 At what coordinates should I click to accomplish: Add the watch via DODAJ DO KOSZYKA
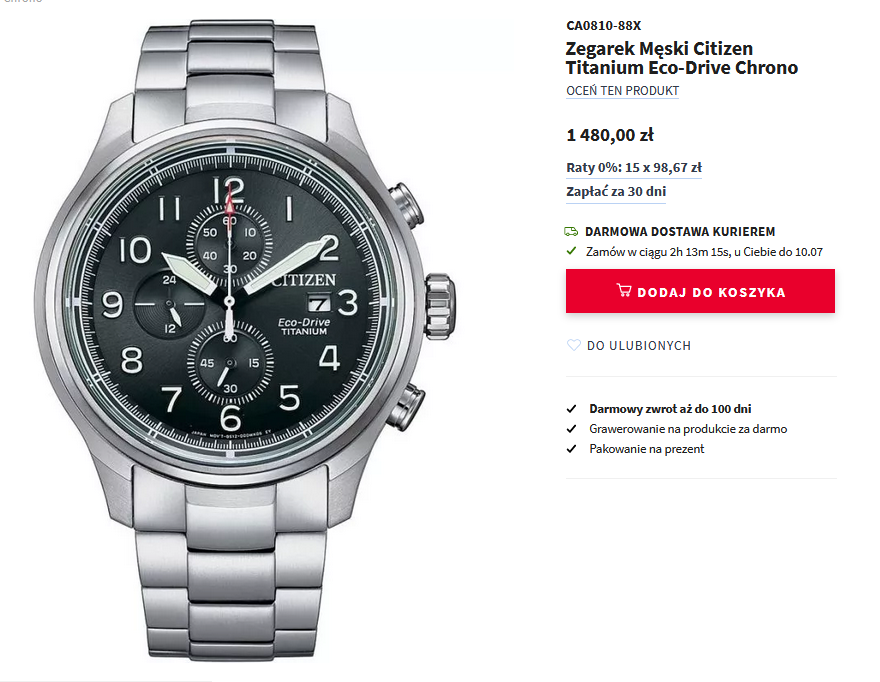[x=700, y=291]
